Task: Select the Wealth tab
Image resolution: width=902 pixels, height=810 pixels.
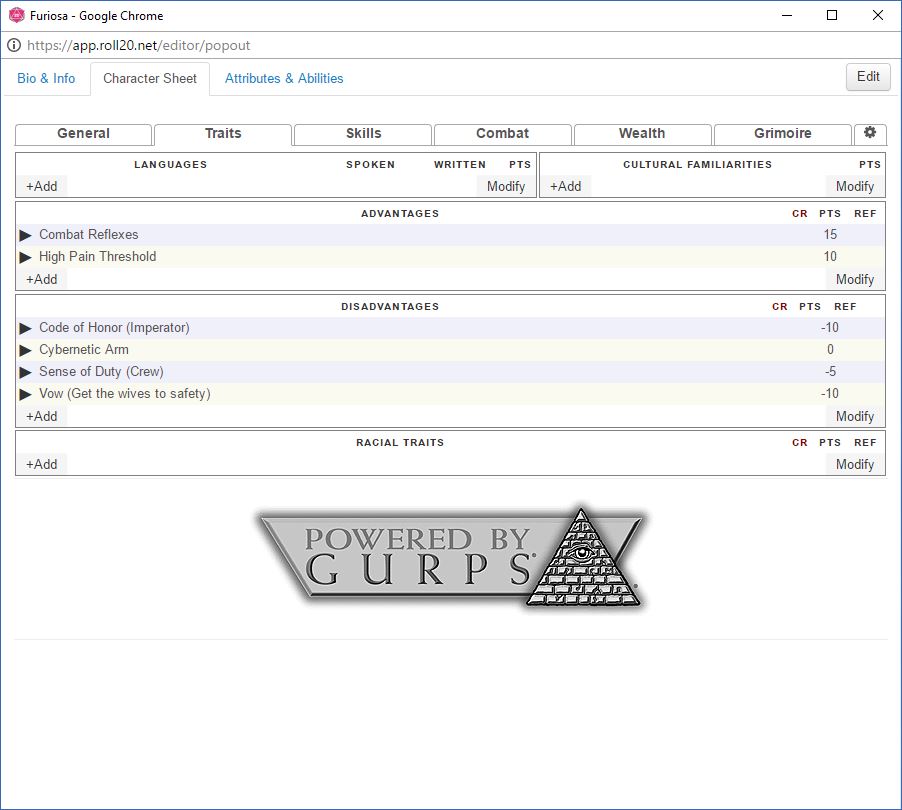Action: (x=642, y=133)
